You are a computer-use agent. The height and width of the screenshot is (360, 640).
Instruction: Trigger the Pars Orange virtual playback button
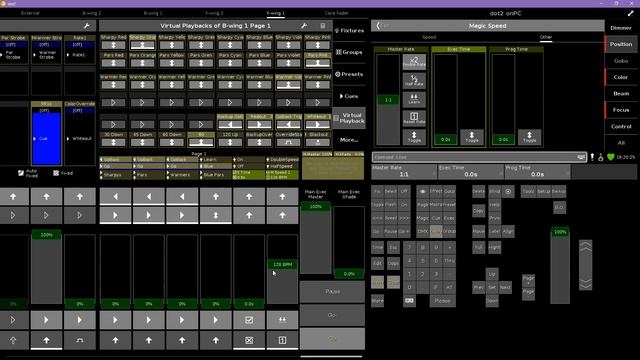tap(142, 63)
